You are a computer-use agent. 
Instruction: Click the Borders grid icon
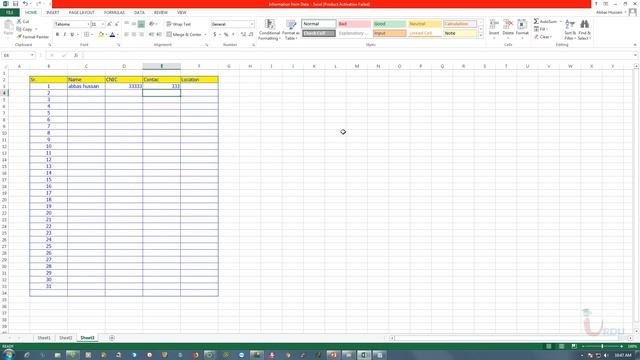[x=86, y=35]
